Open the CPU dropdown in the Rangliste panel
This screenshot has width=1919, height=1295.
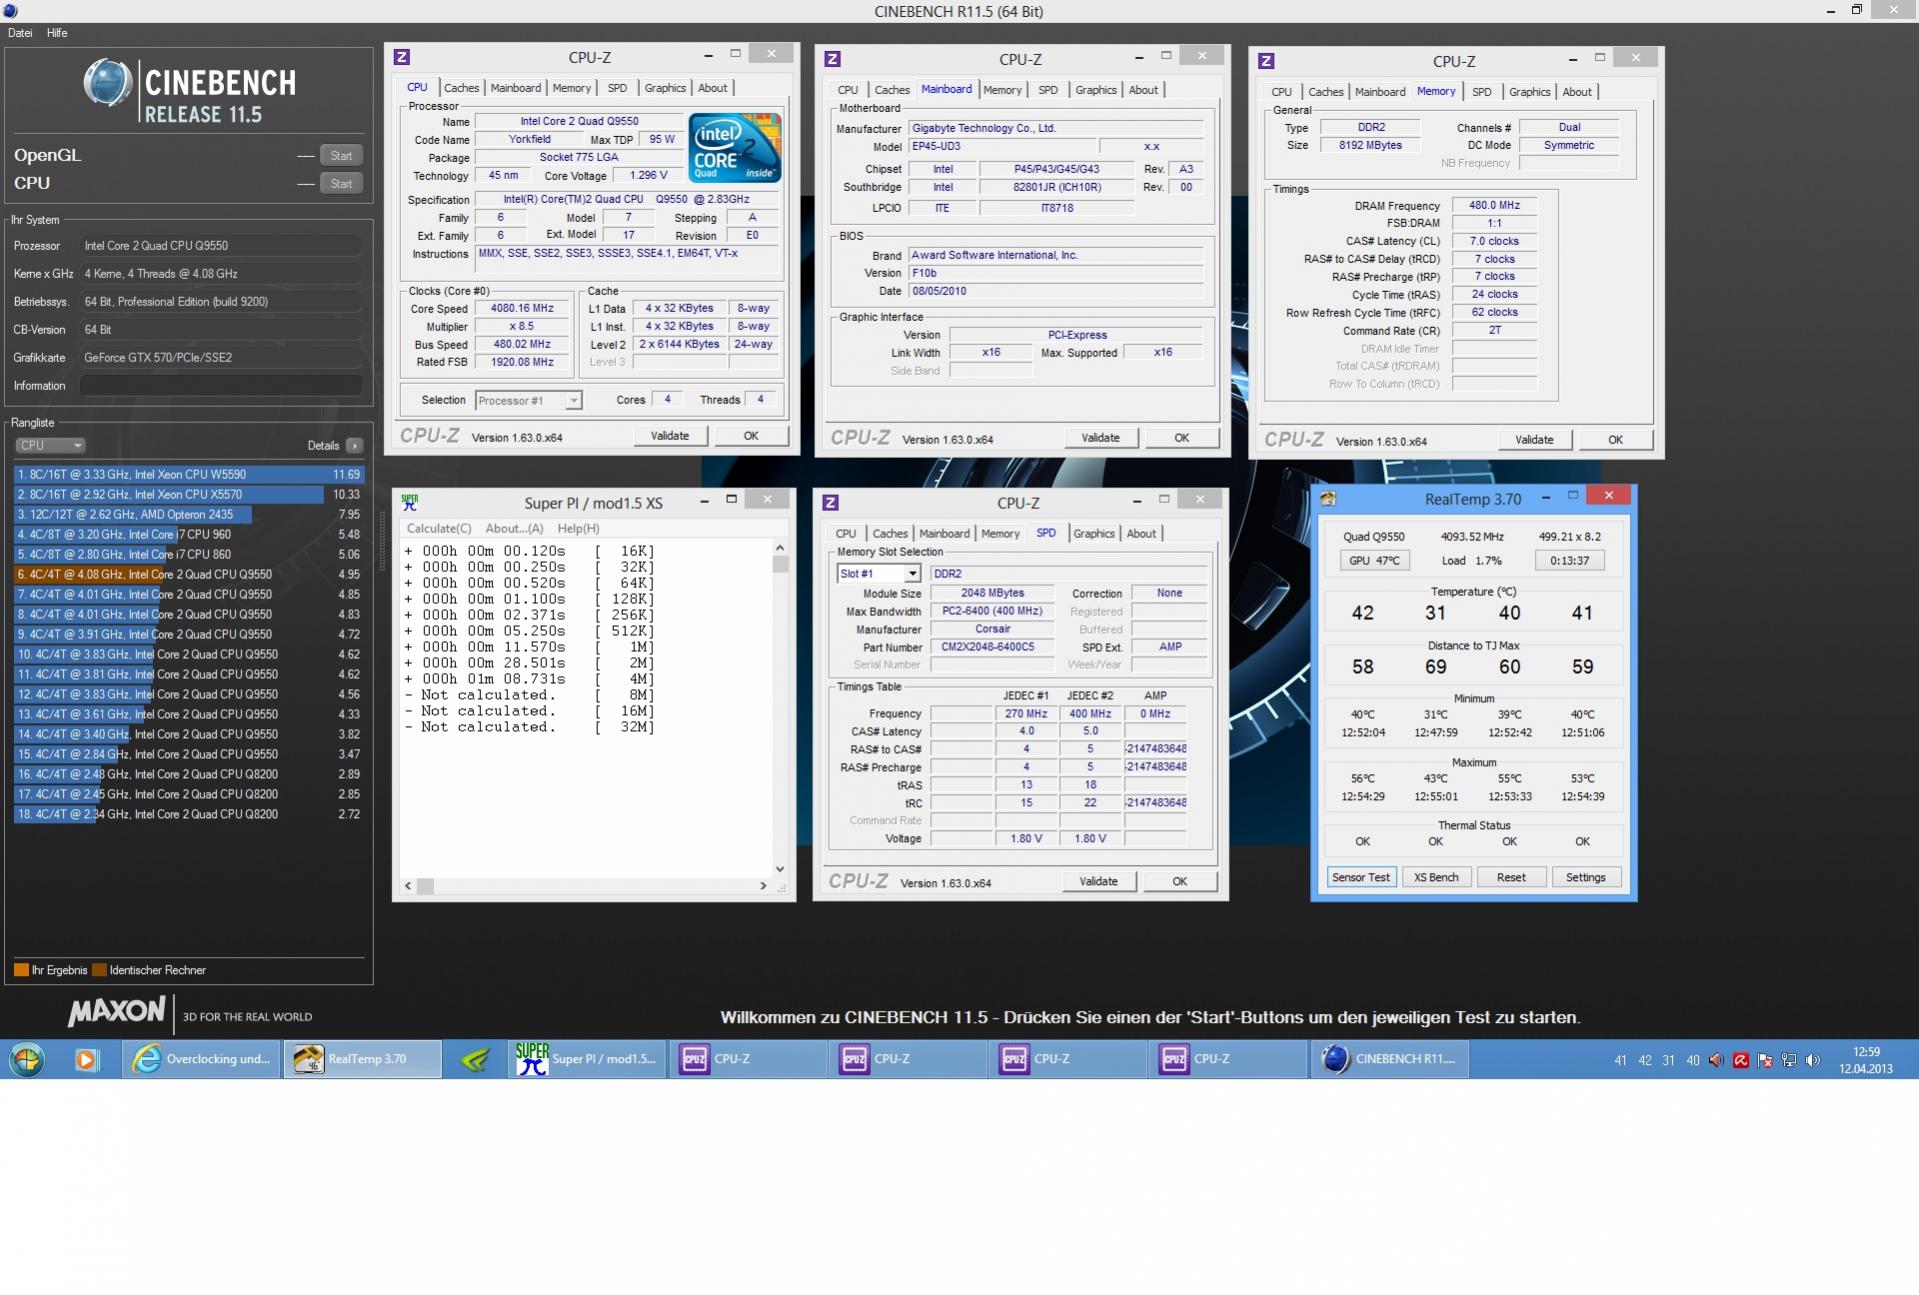(x=49, y=445)
